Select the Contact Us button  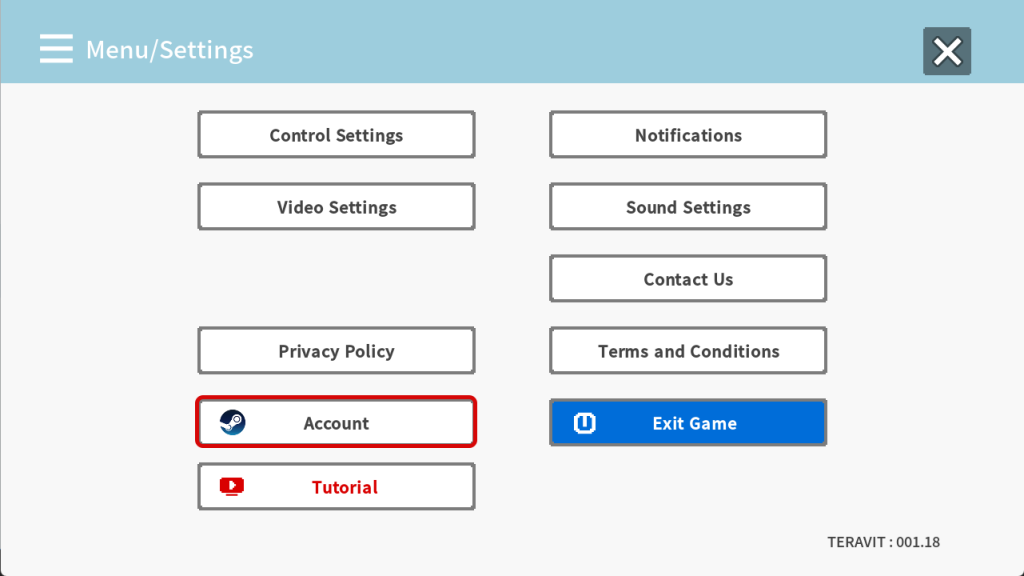coord(688,279)
